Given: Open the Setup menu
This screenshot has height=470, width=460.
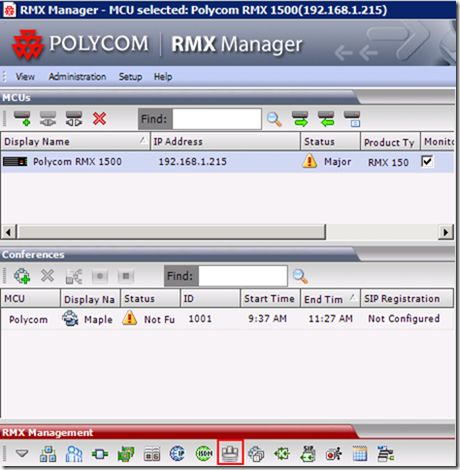Looking at the screenshot, I should 130,77.
